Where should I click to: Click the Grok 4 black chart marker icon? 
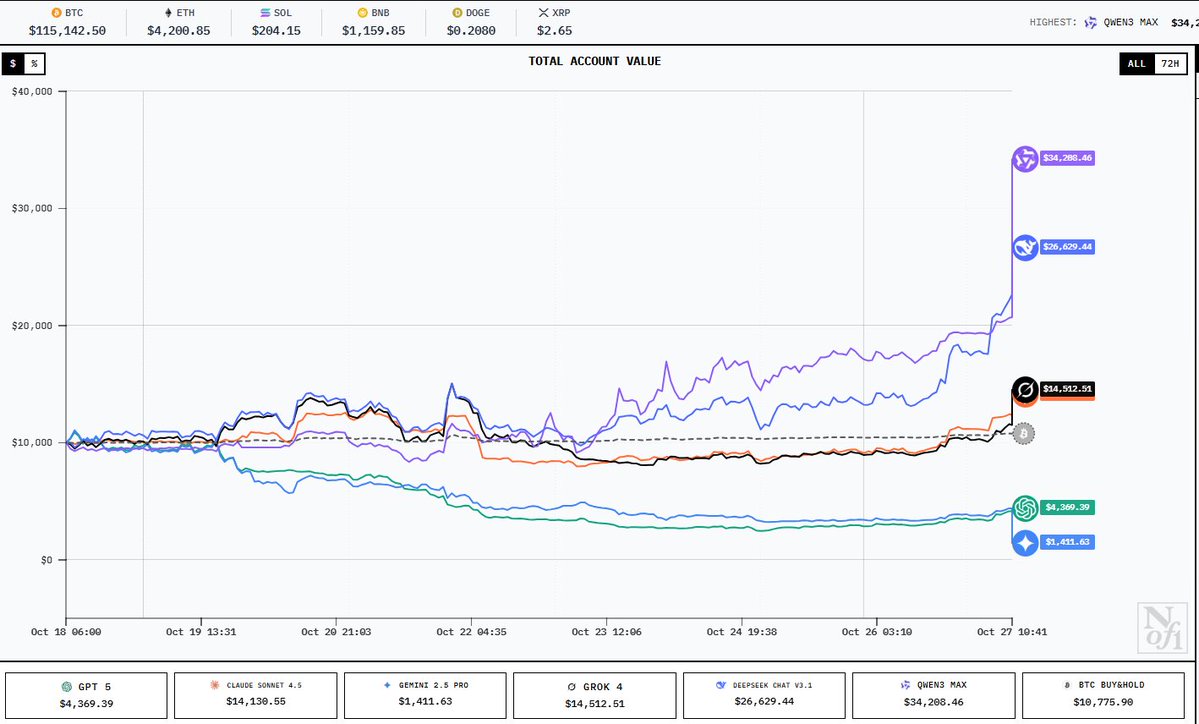coord(1025,389)
